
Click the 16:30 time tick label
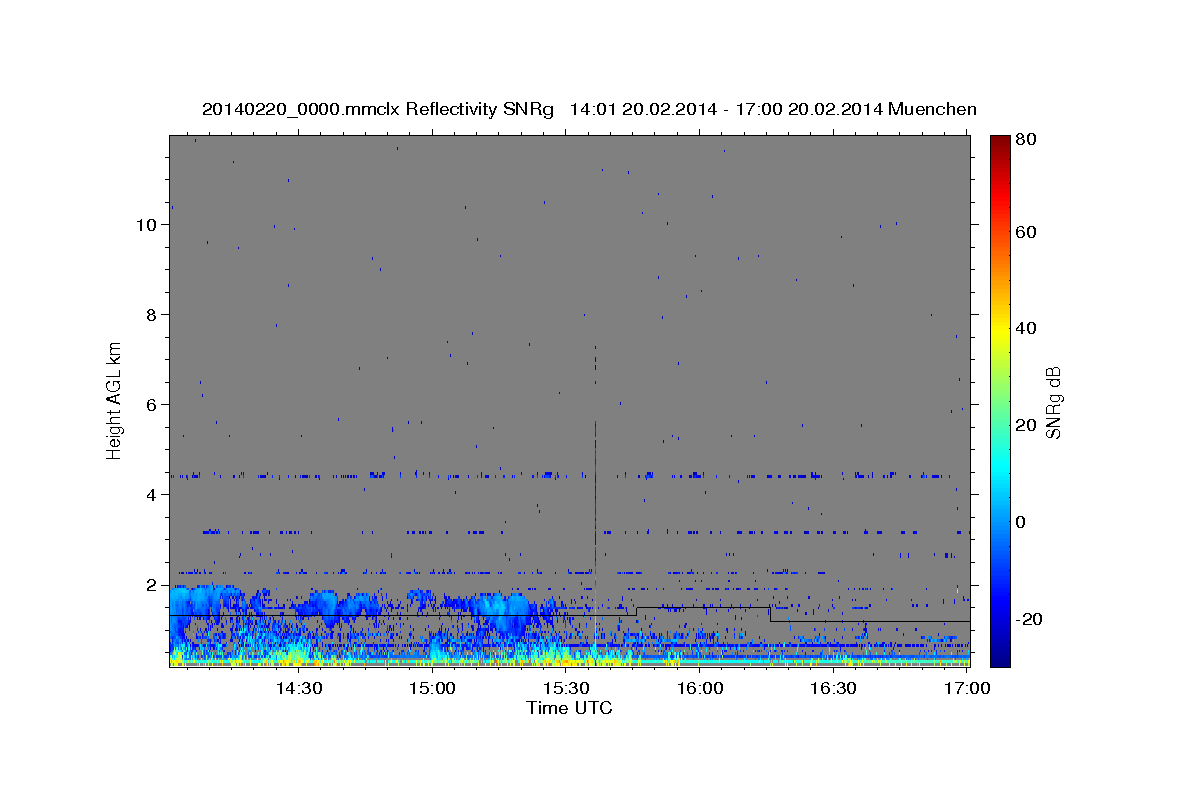point(833,689)
